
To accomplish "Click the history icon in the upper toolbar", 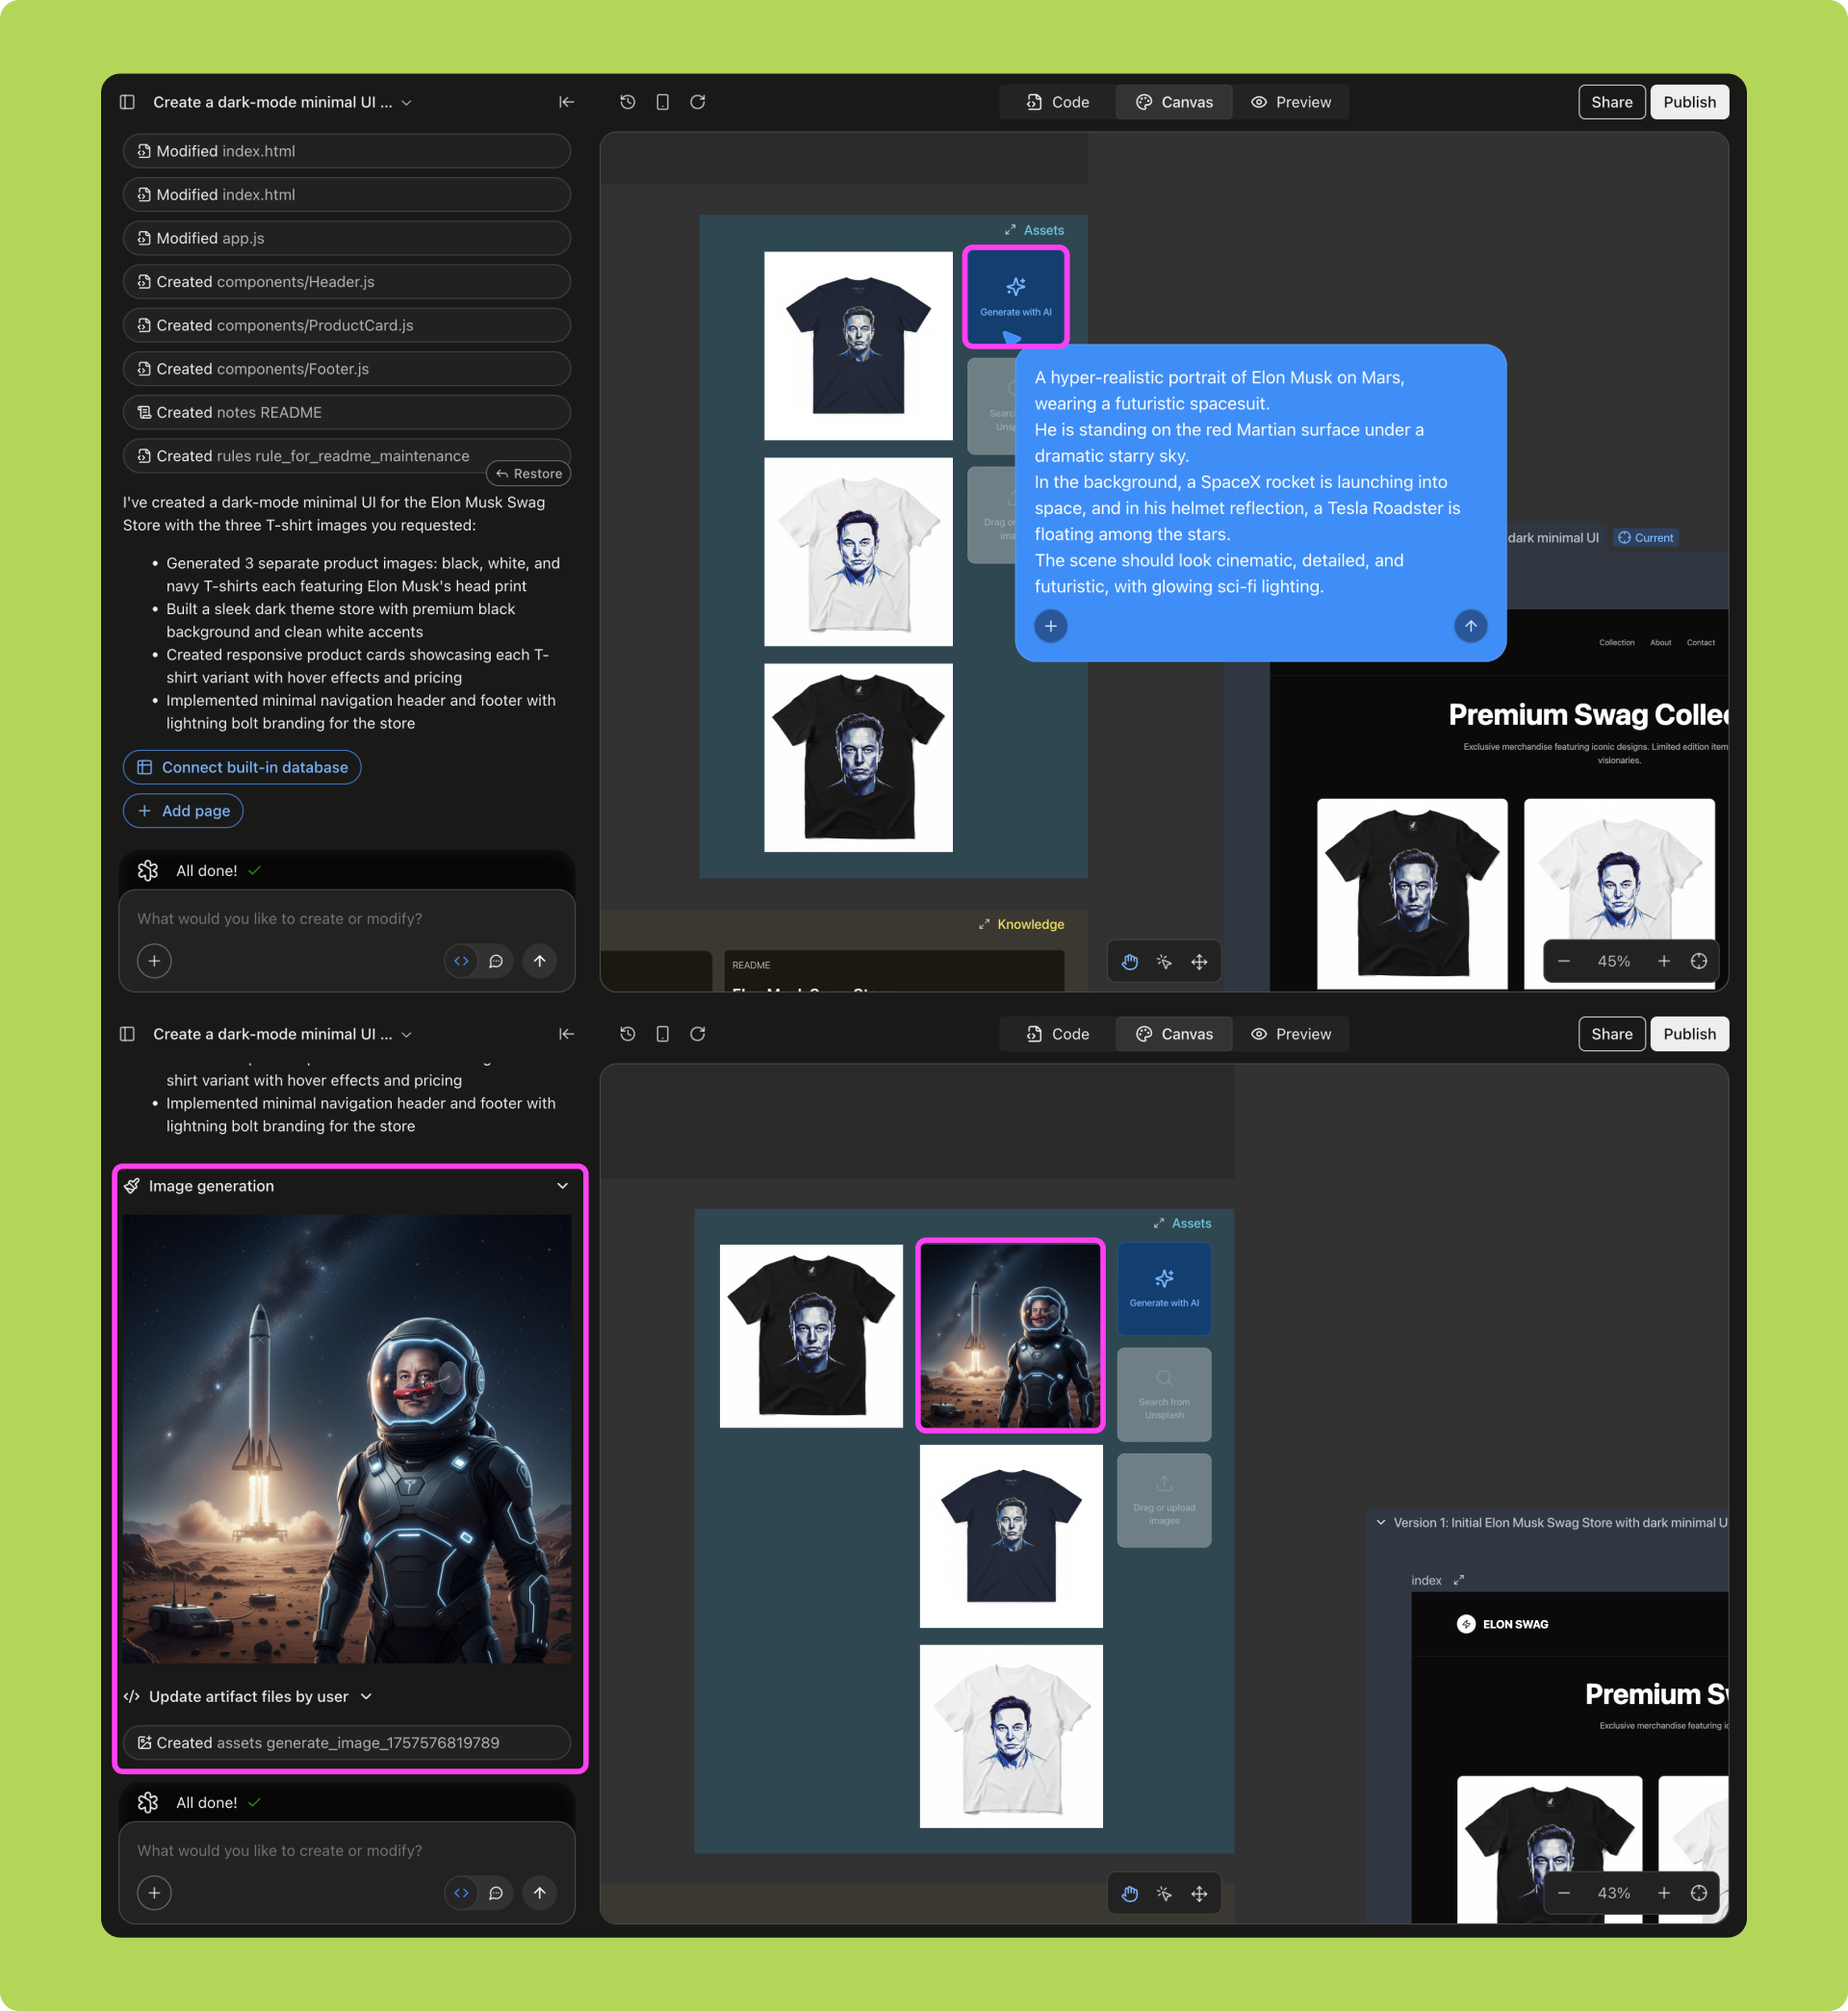I will click(627, 102).
